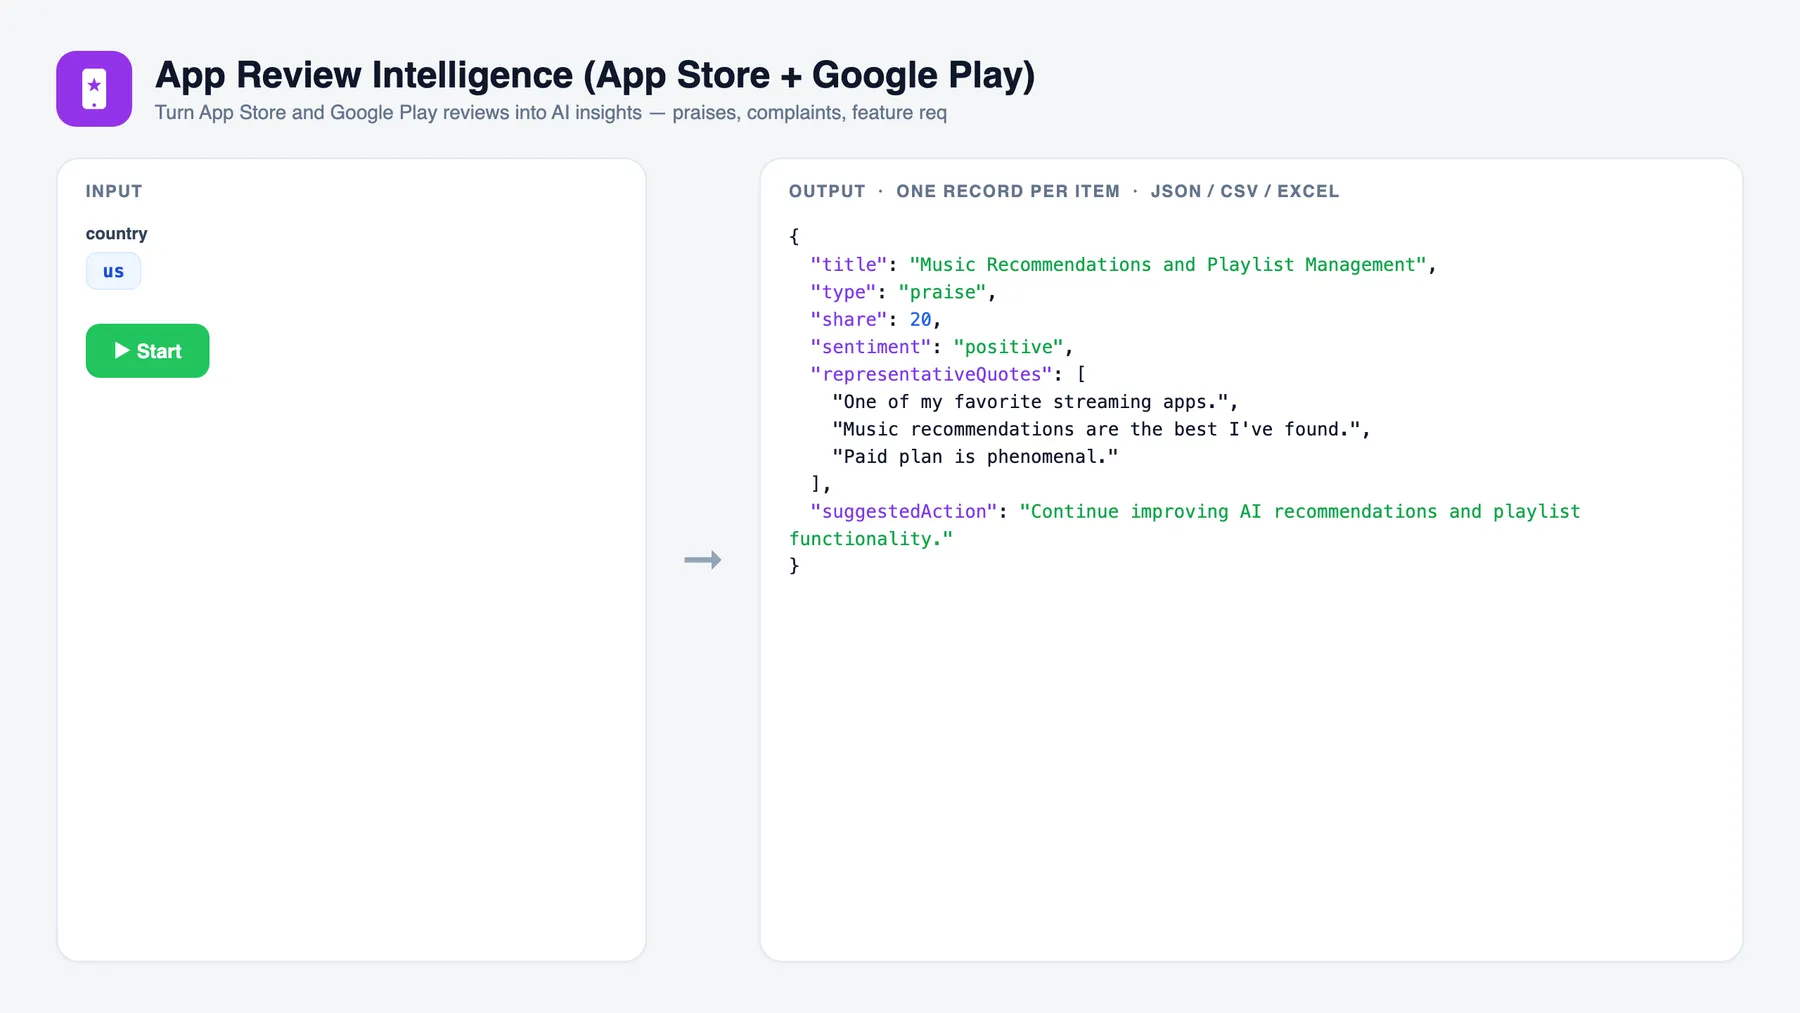Click the "representativeQuotes" key
Screen dimensions: 1800x1013
click(x=931, y=374)
